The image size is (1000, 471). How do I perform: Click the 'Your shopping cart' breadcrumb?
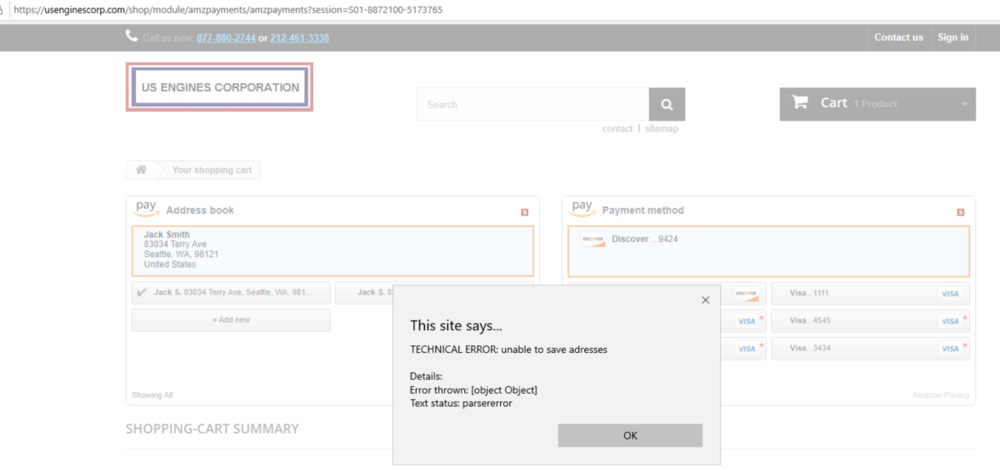click(212, 170)
